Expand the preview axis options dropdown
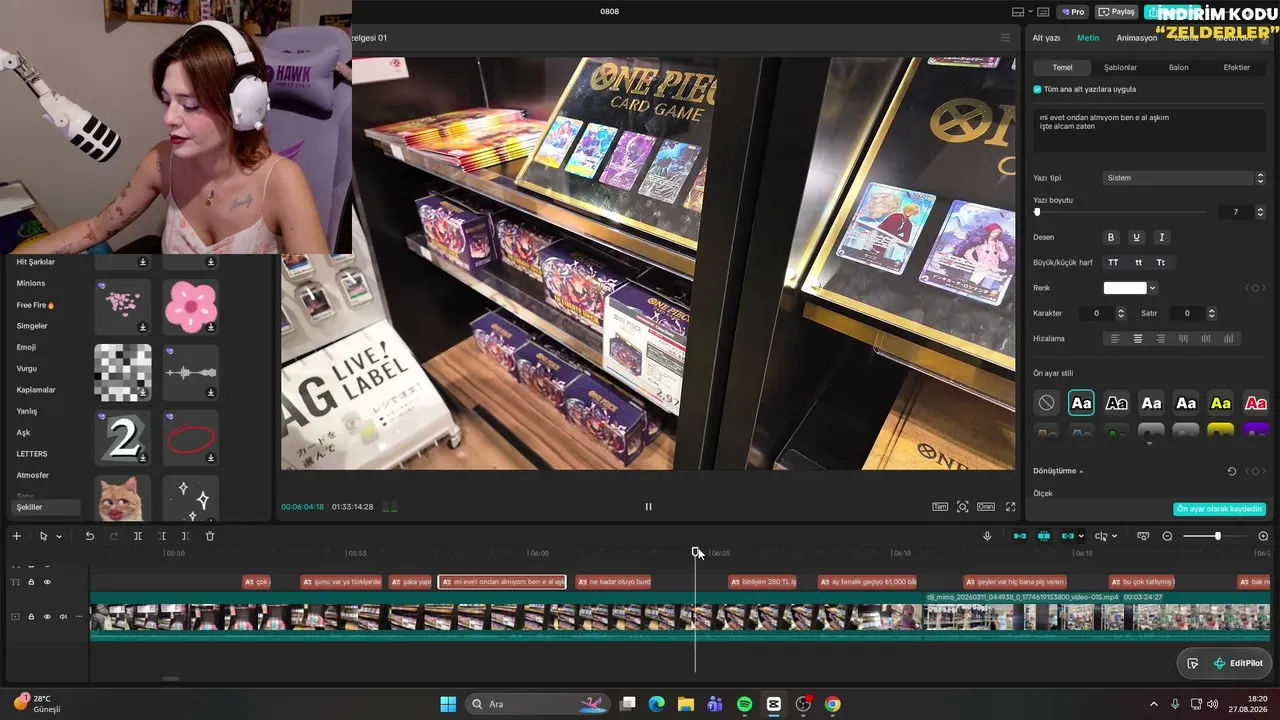This screenshot has height=720, width=1280. click(1114, 537)
